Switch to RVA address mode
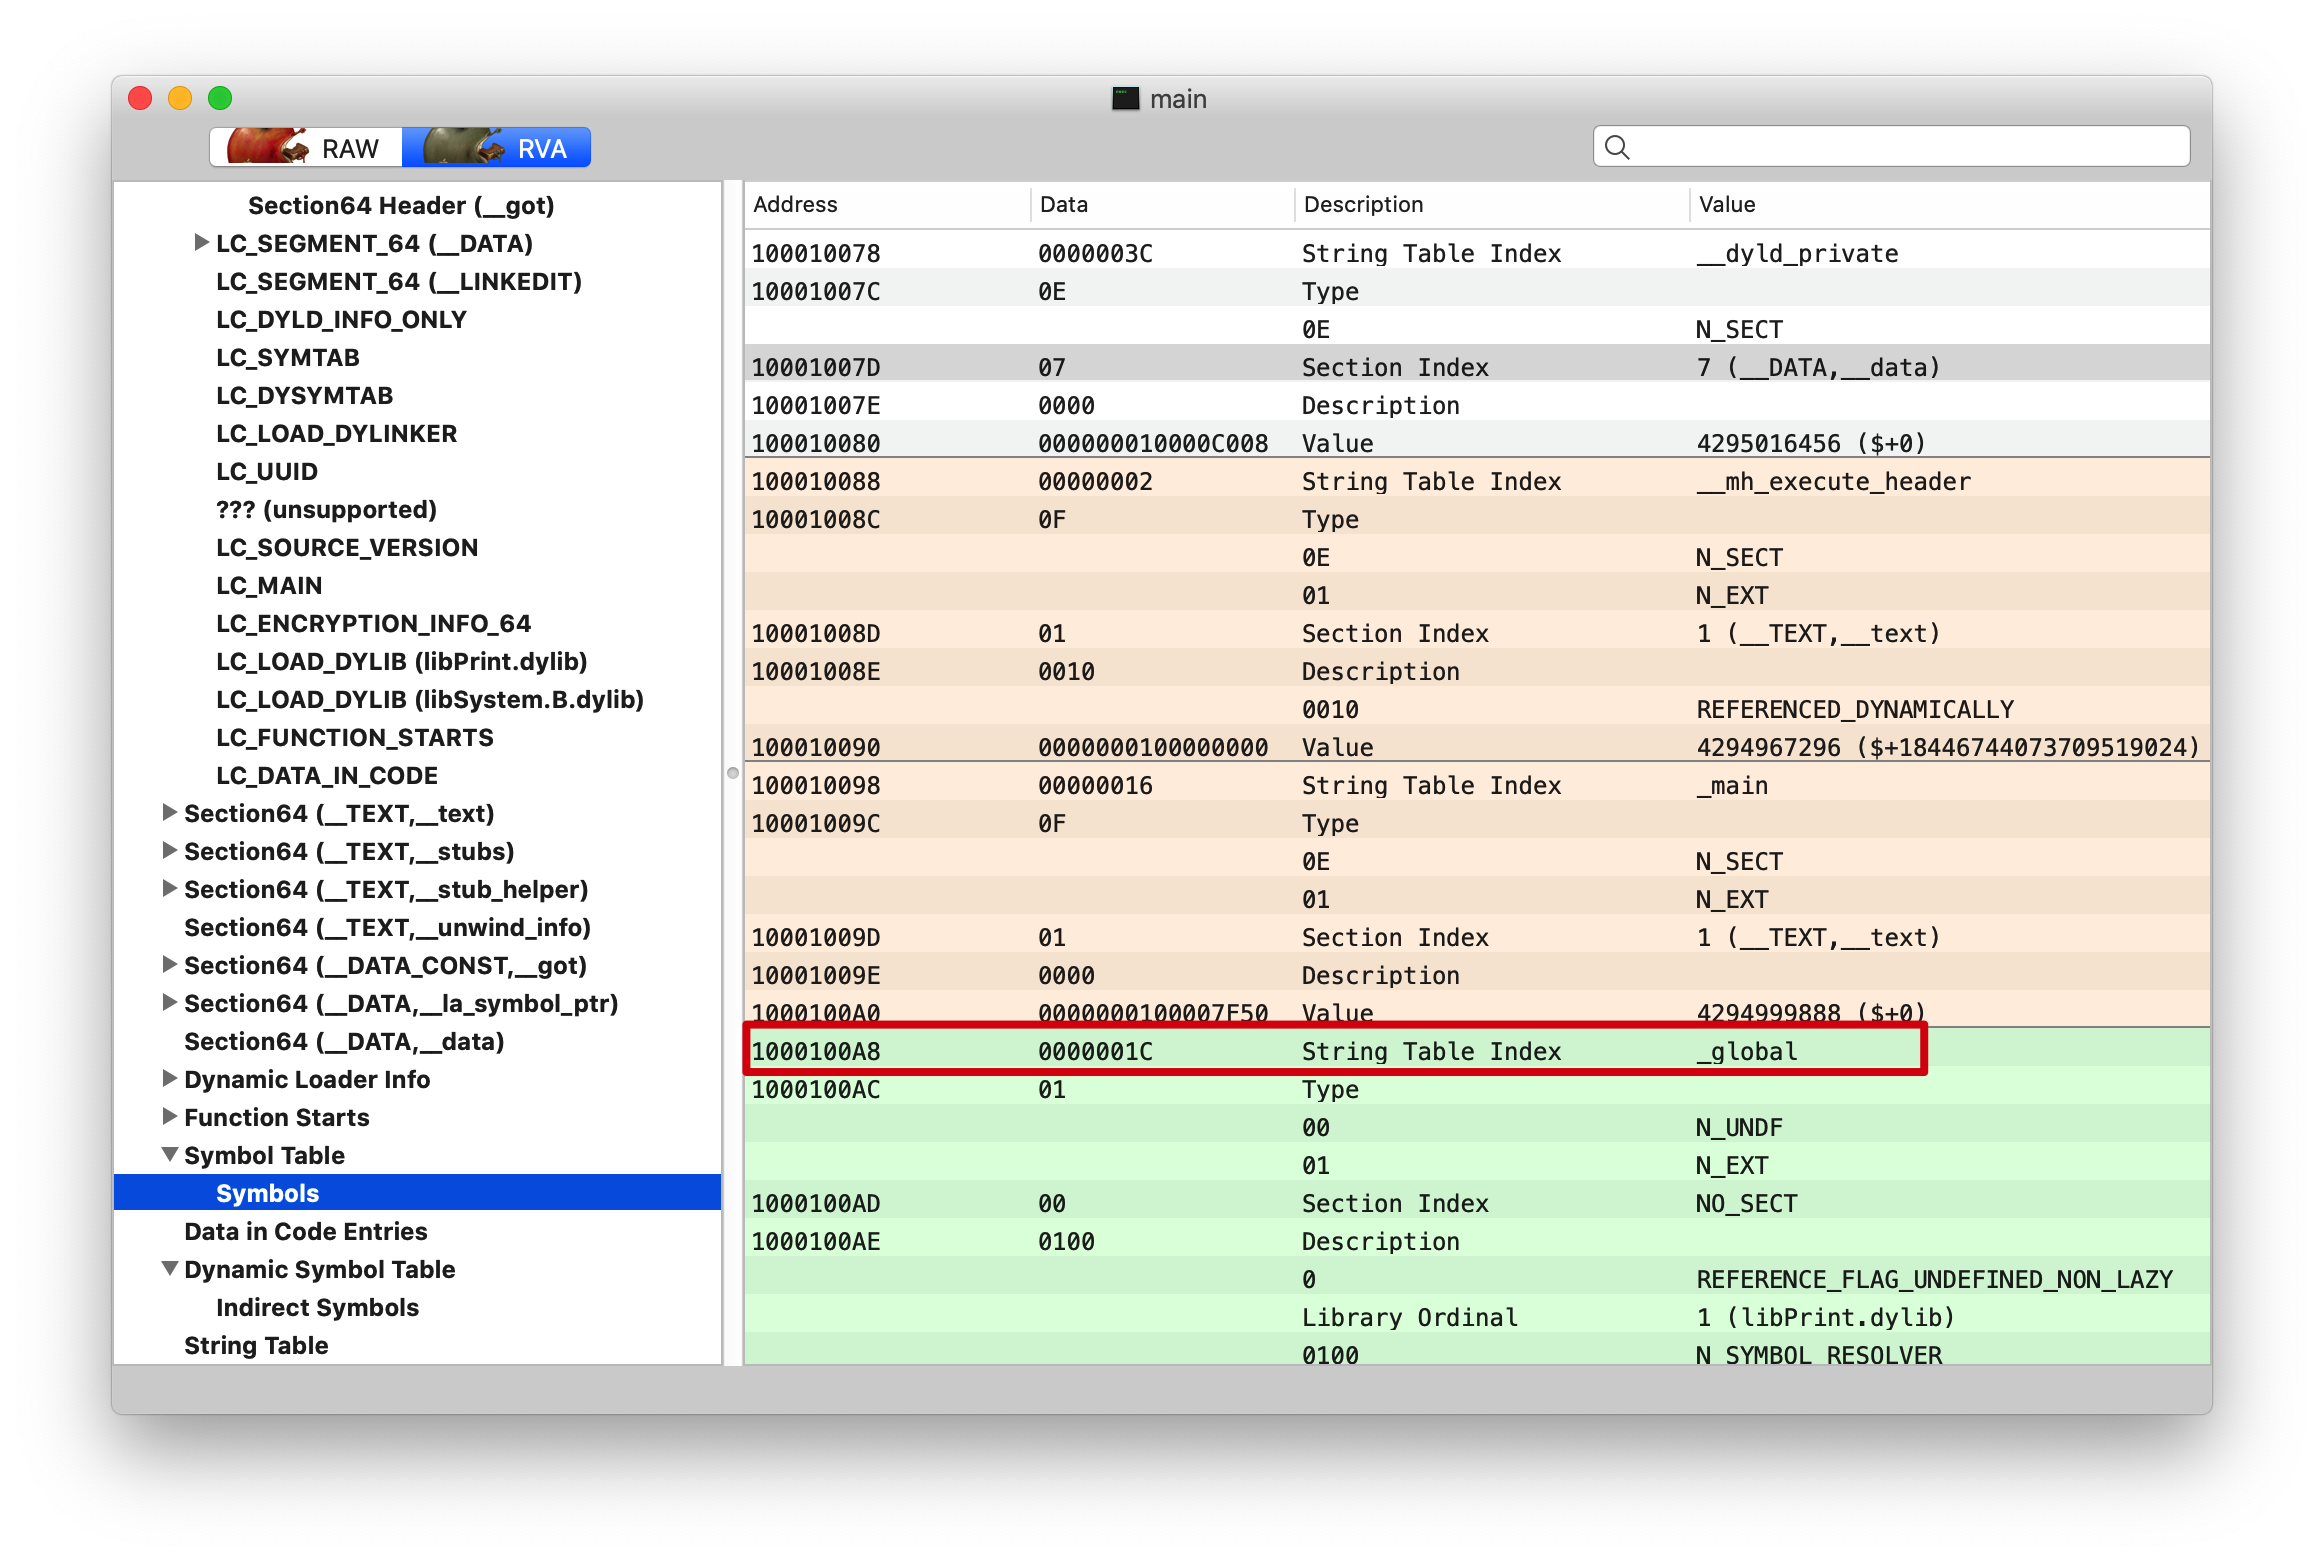Screen dimensions: 2324x1562 (496, 148)
